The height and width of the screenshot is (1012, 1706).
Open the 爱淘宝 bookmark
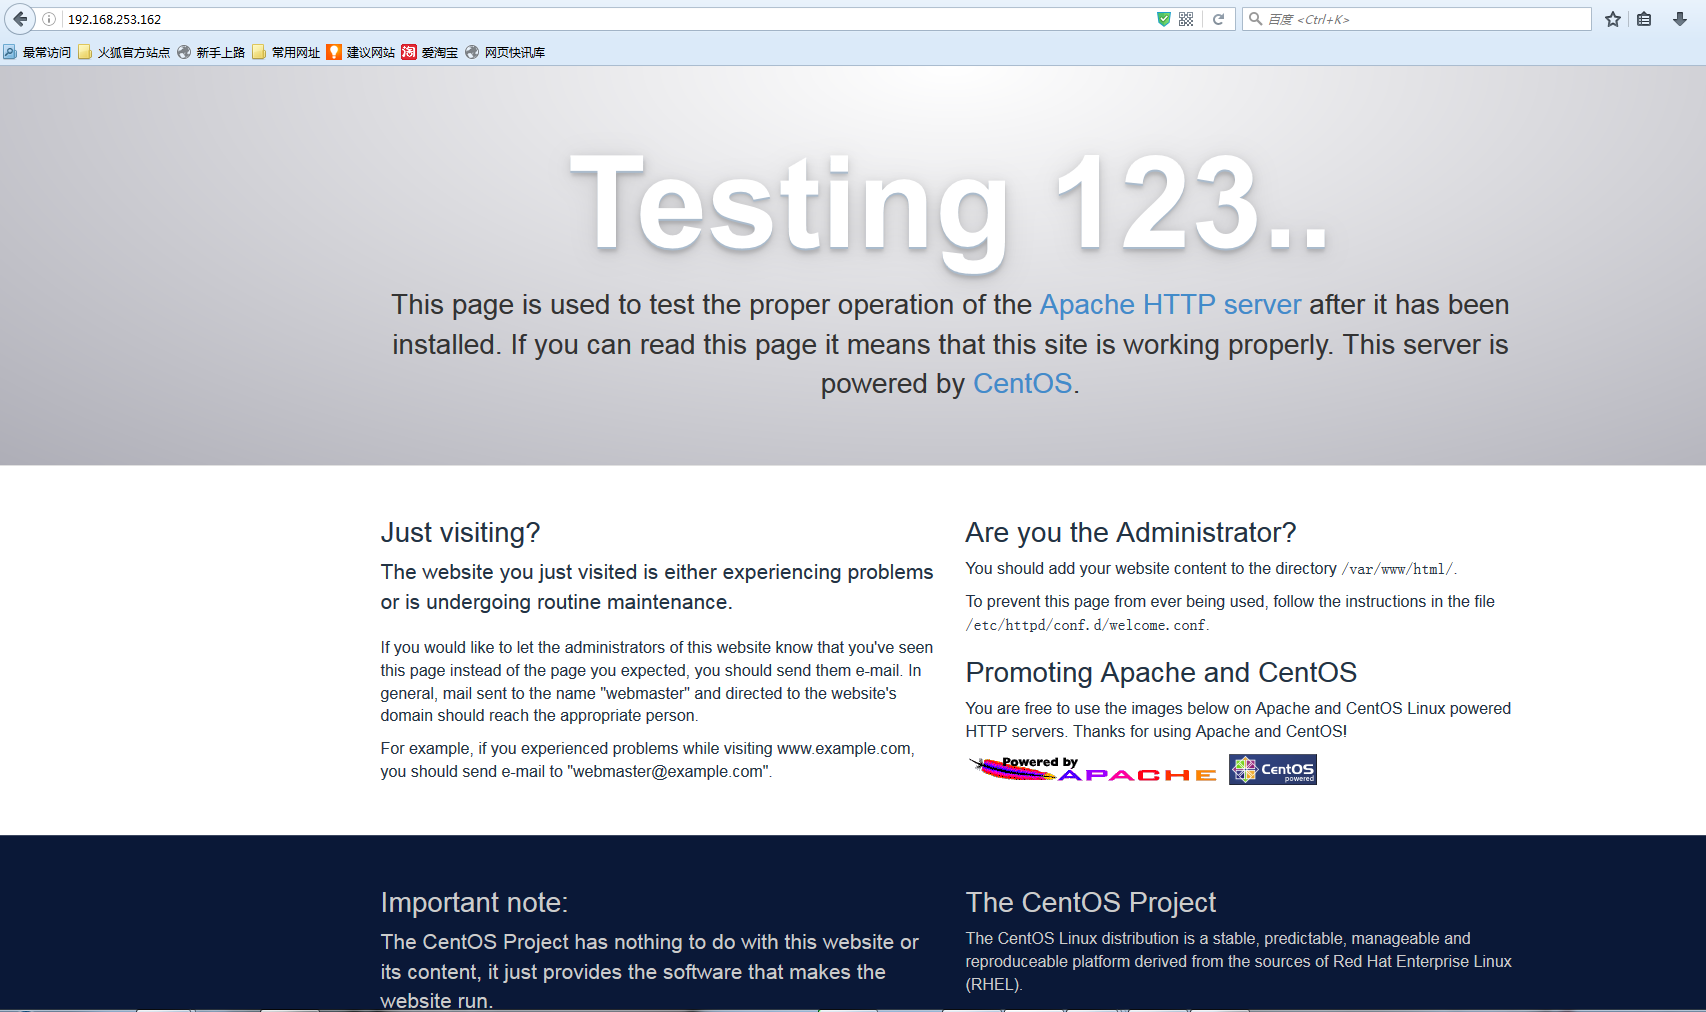click(430, 52)
